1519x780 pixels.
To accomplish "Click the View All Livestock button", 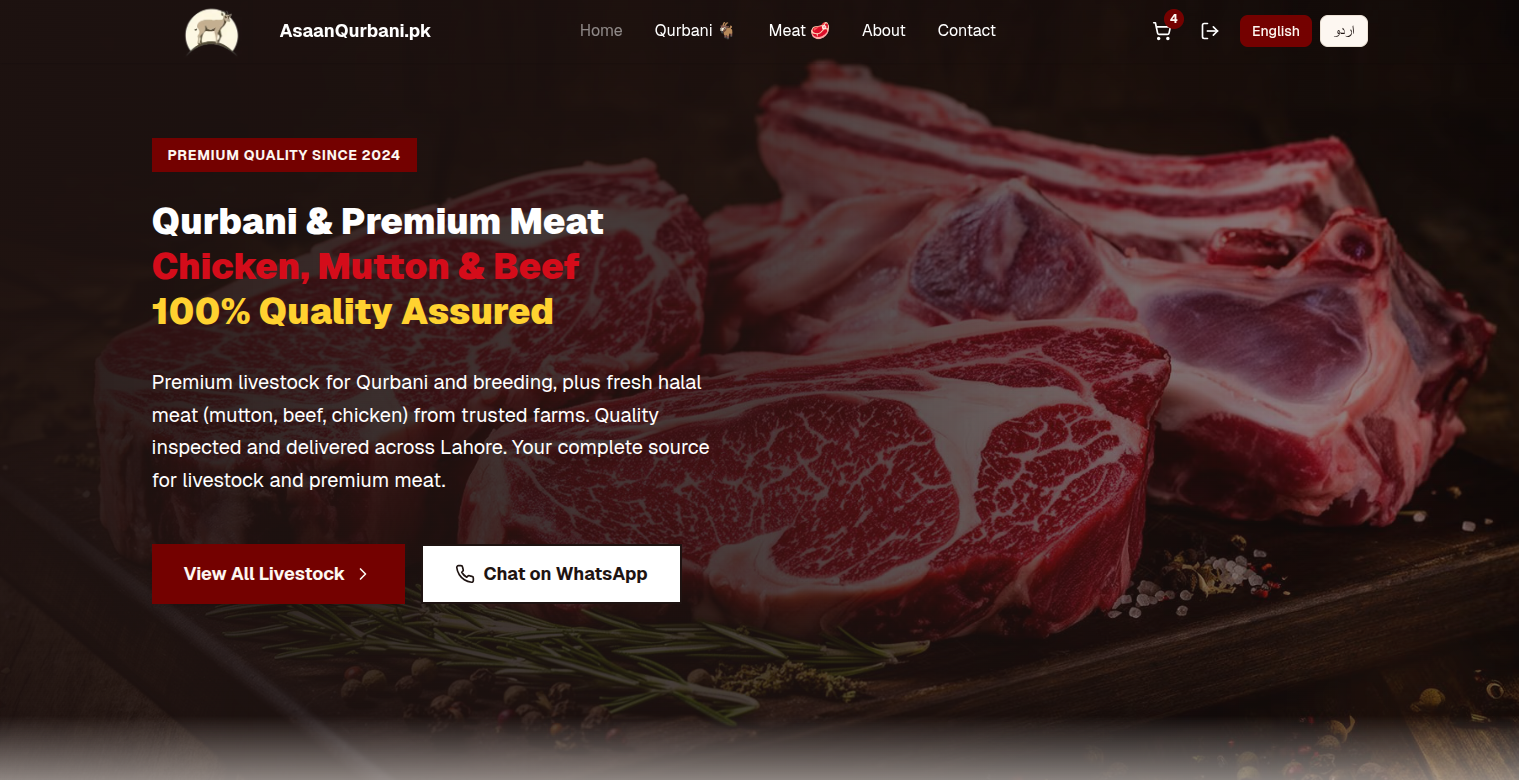I will (278, 574).
